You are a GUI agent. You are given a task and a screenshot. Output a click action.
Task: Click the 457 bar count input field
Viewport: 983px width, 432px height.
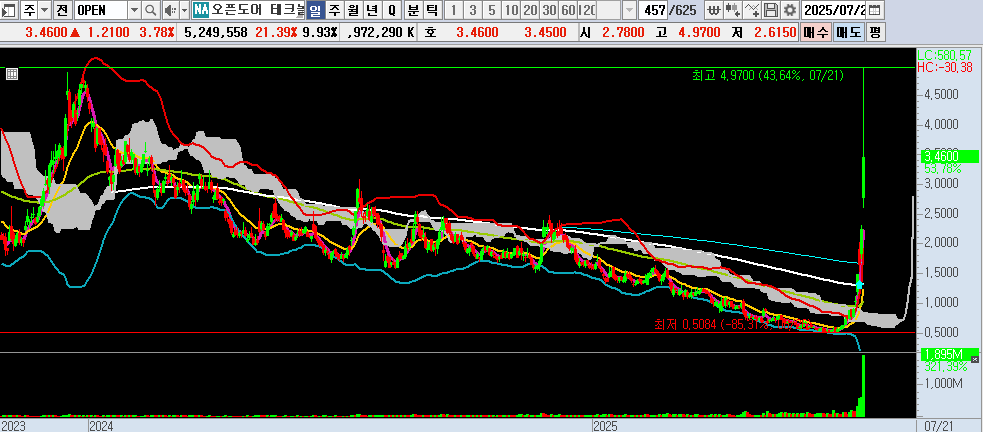tap(653, 10)
